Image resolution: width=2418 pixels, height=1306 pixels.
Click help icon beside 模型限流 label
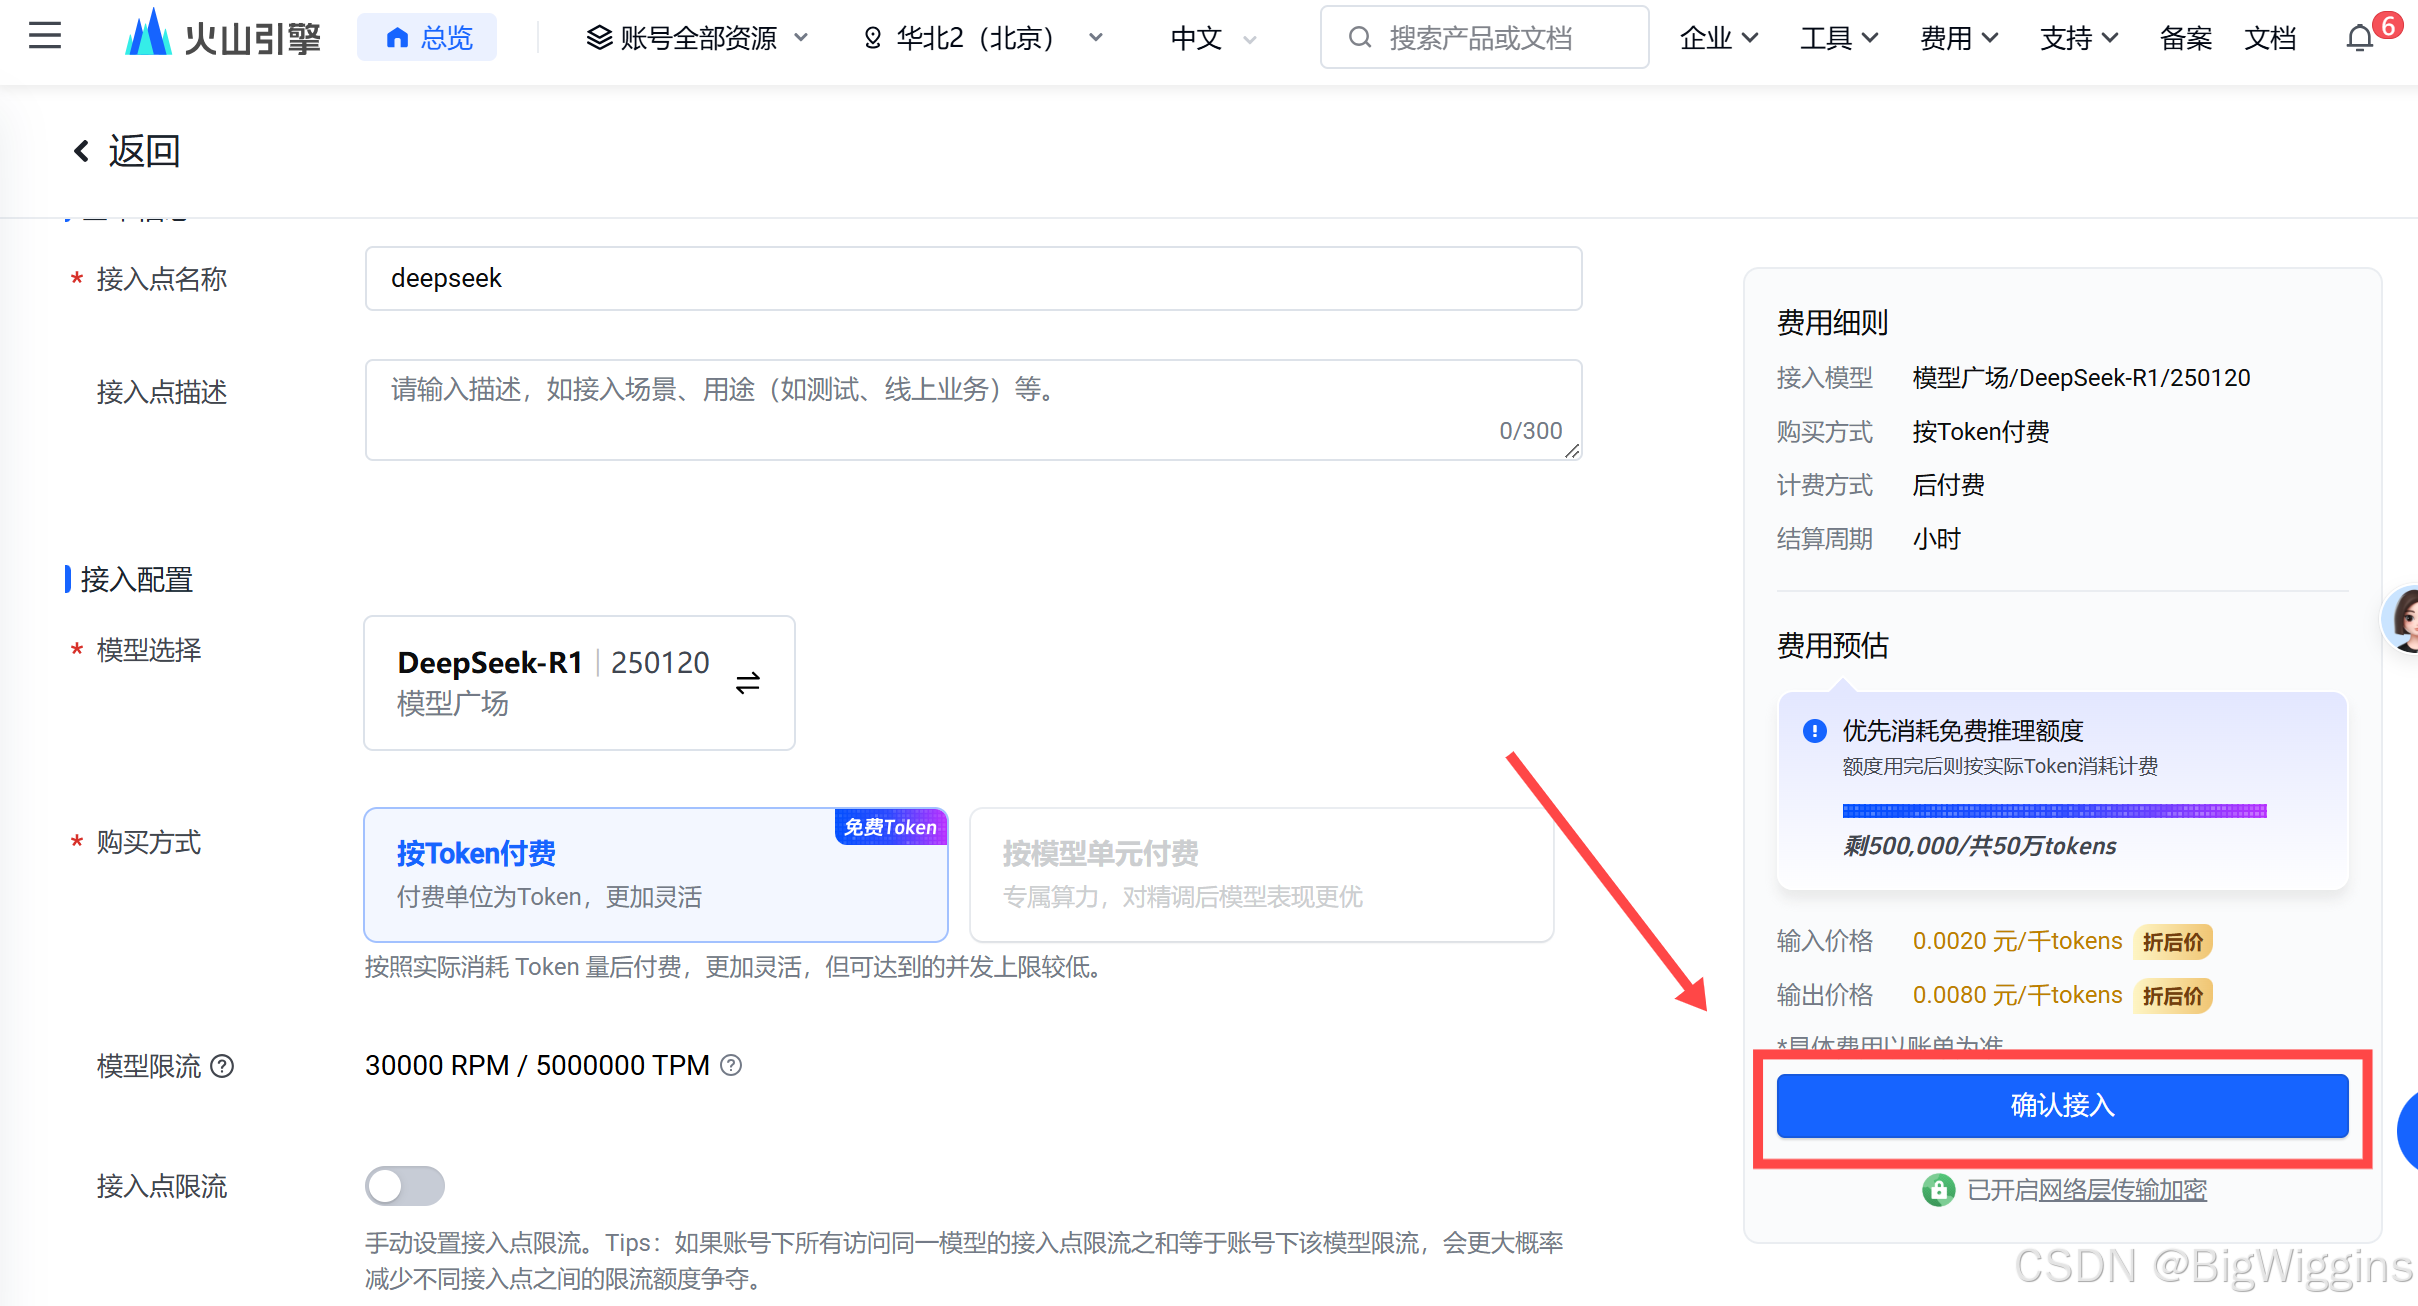coord(223,1066)
